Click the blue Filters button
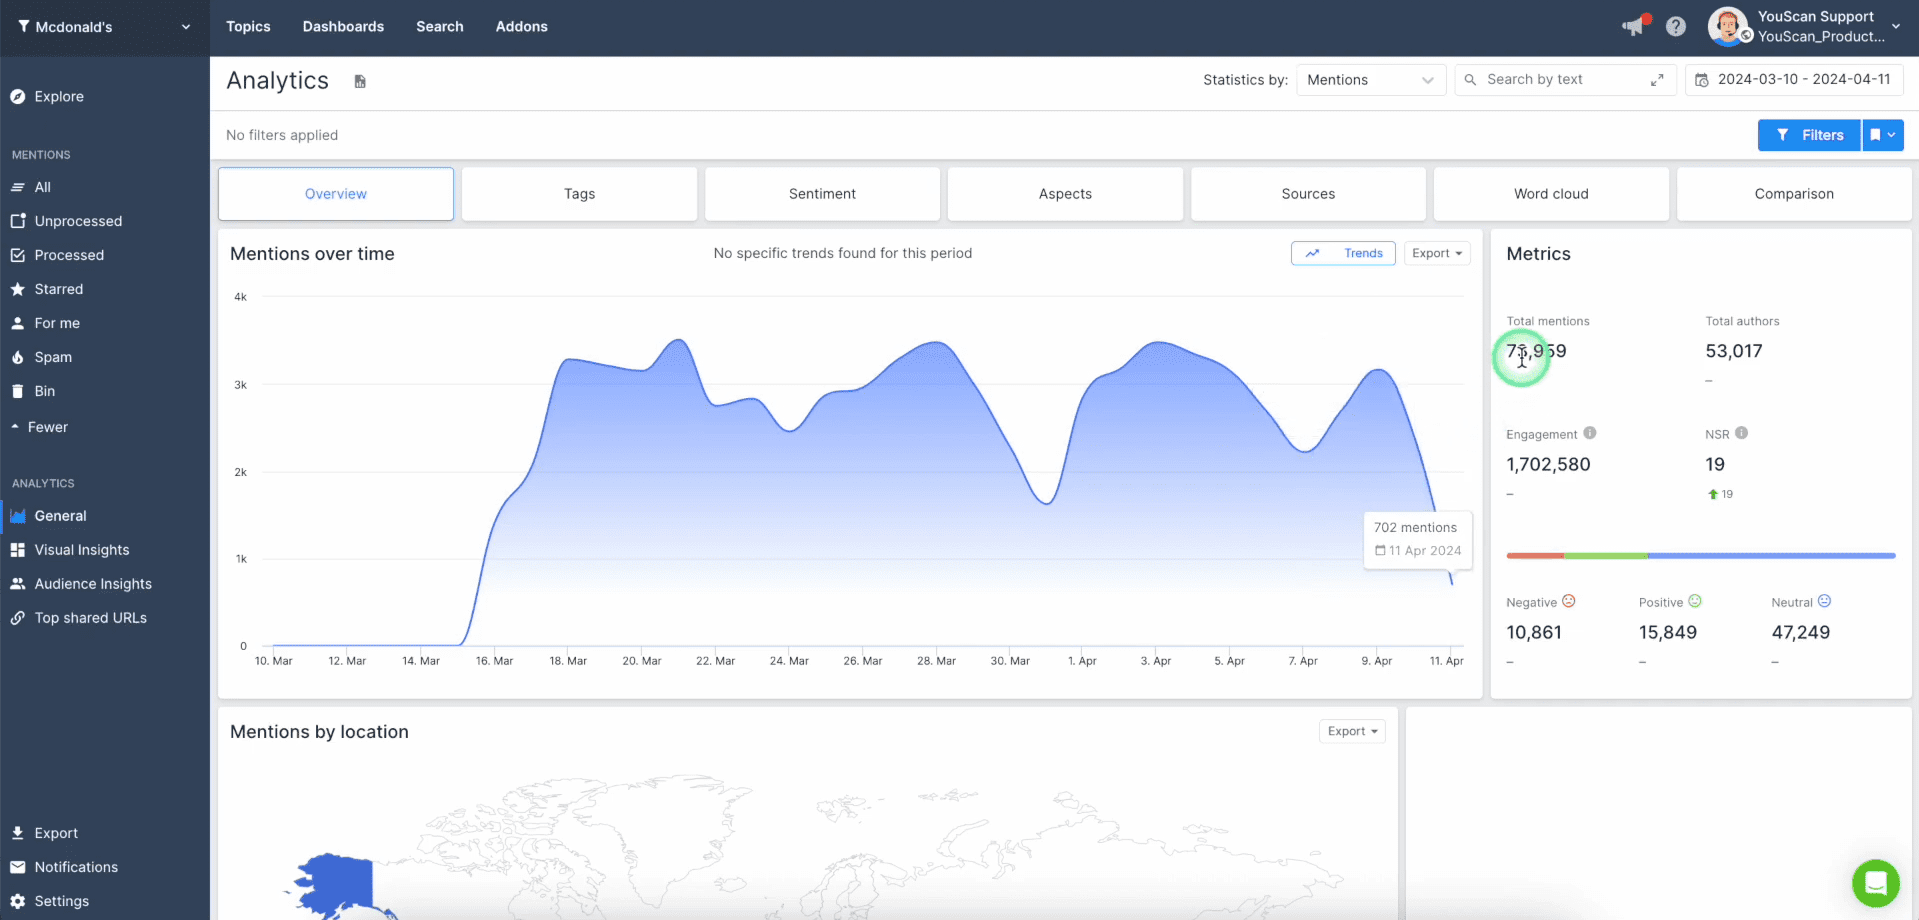Image resolution: width=1919 pixels, height=920 pixels. point(1809,135)
